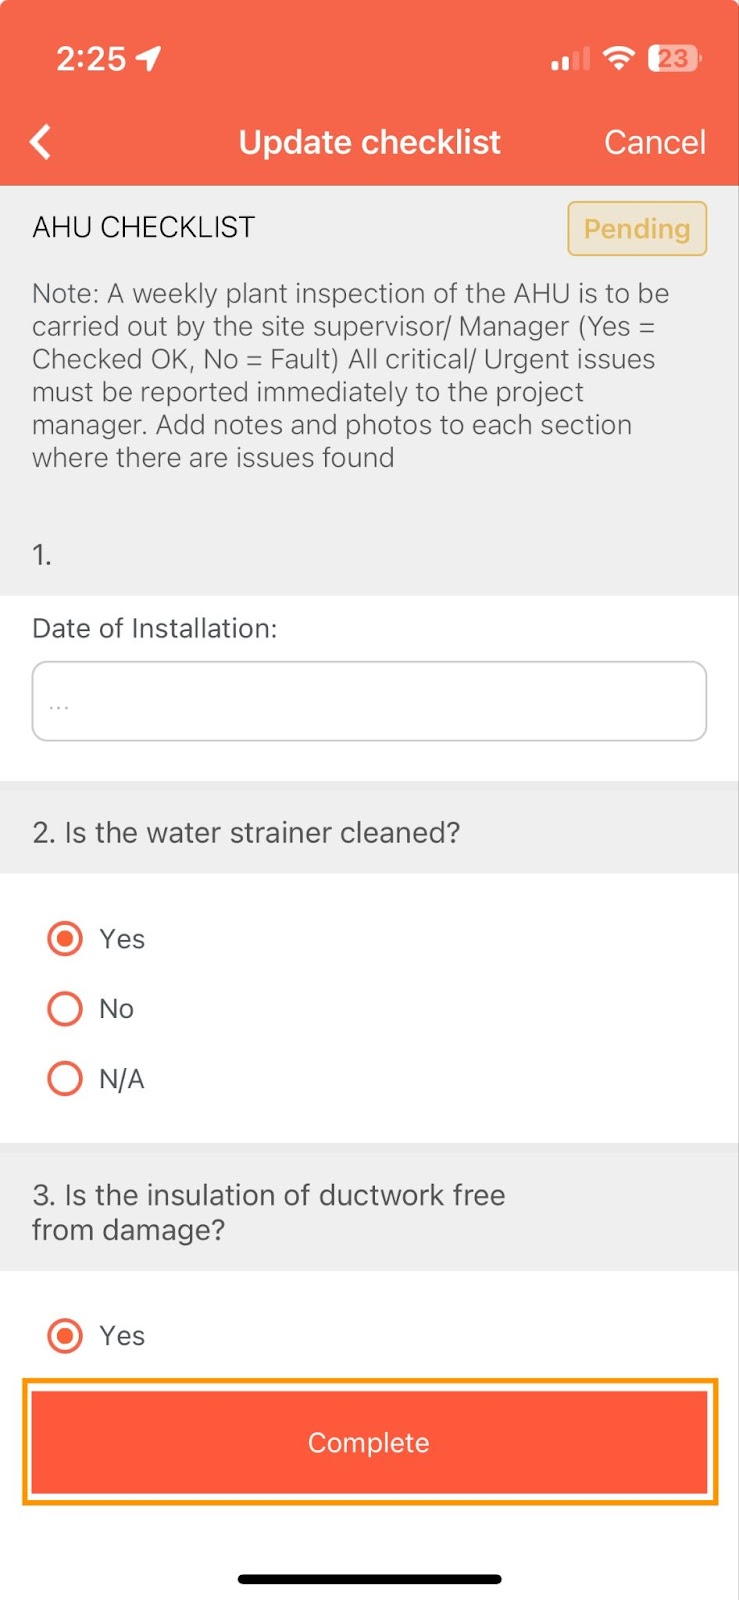
Task: Tap the Complete button
Action: 369,1442
